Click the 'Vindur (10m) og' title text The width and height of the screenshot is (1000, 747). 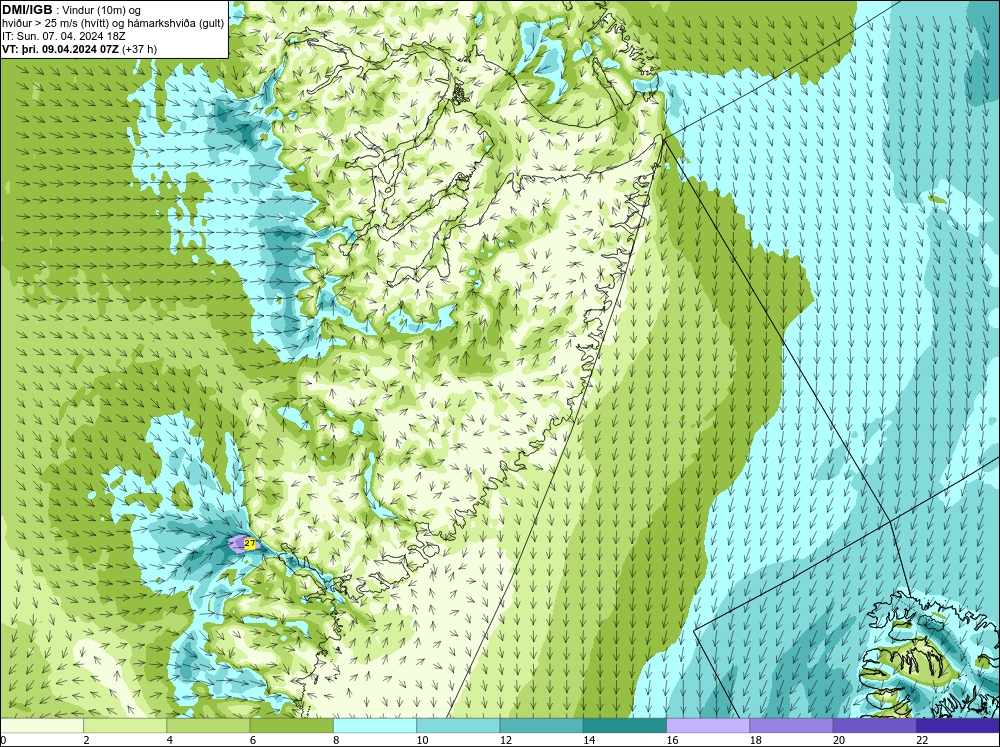click(x=100, y=10)
